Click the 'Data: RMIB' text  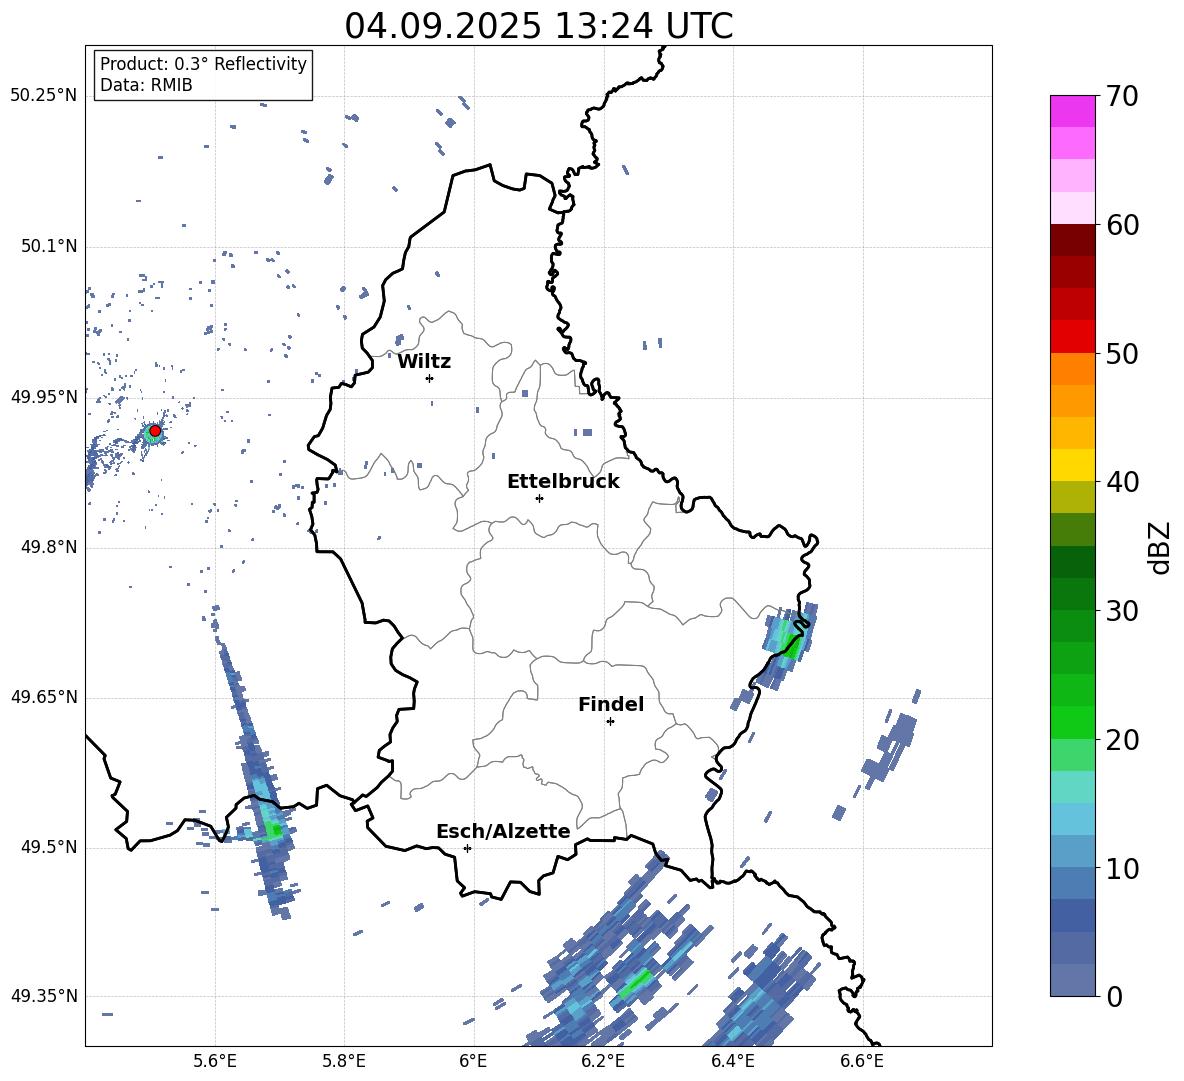(x=146, y=85)
